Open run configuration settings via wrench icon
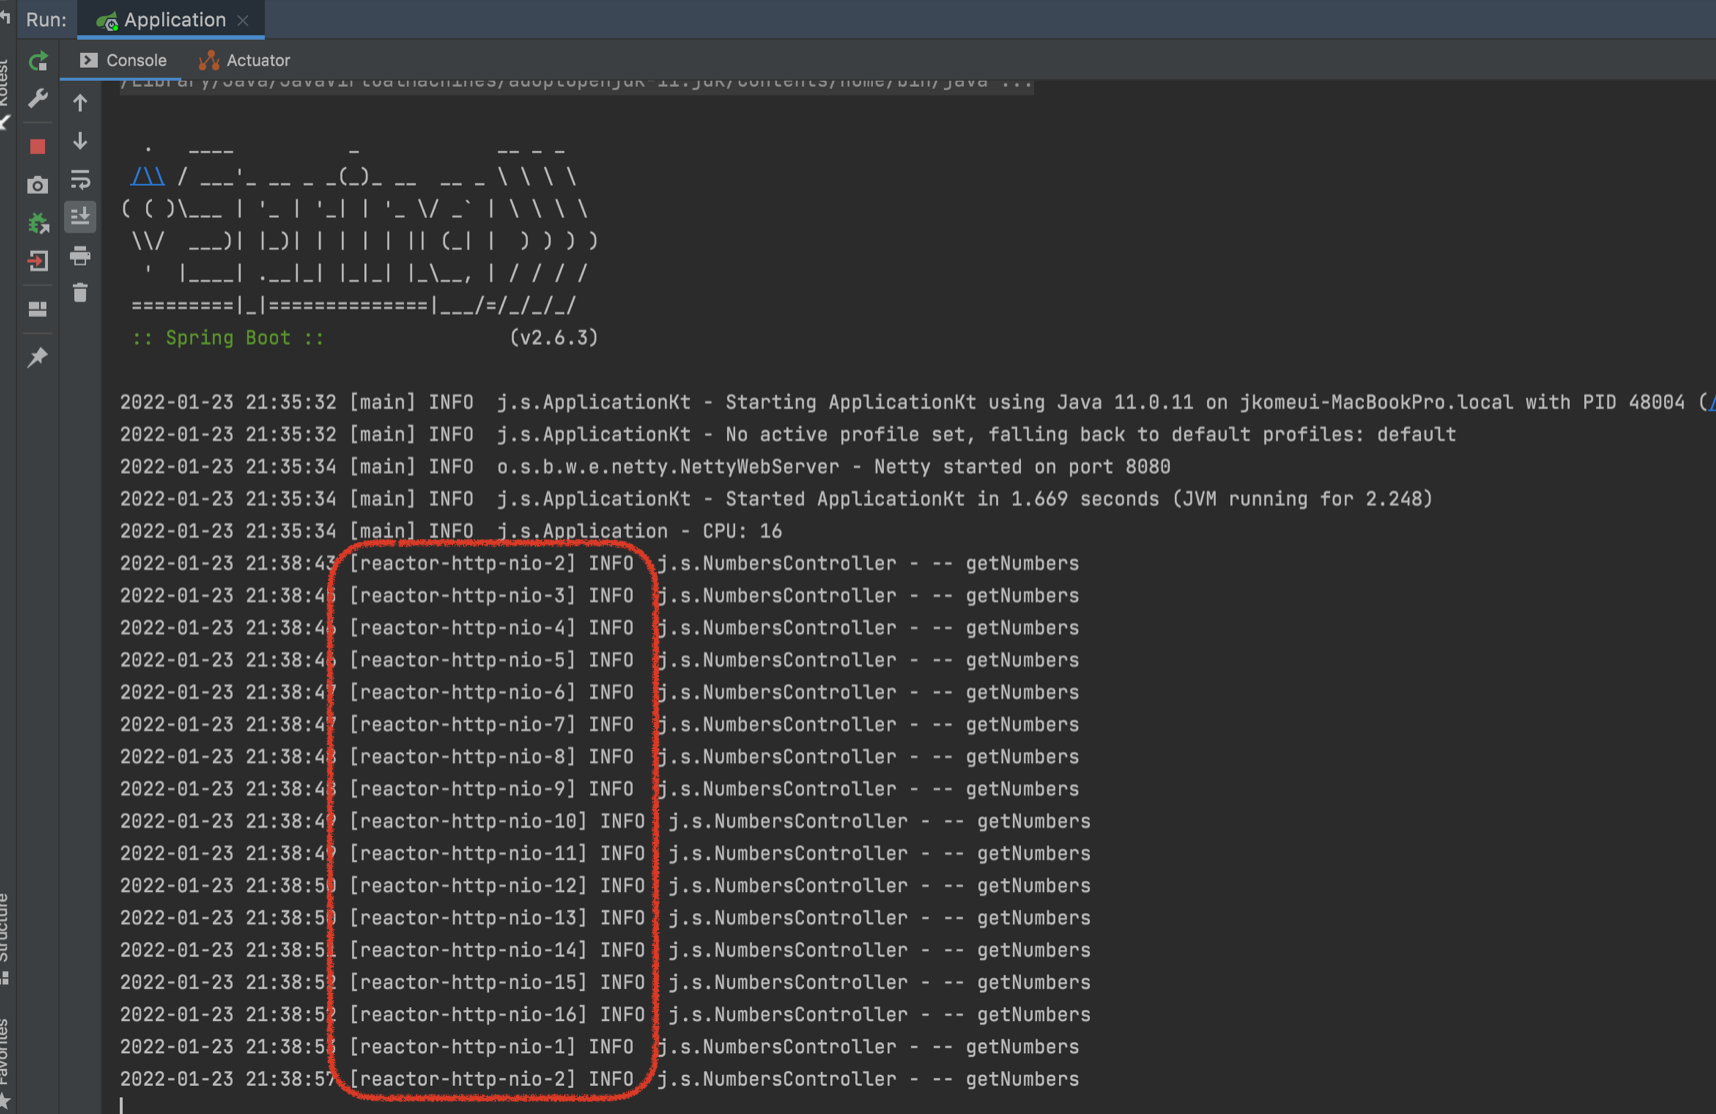 coord(37,99)
